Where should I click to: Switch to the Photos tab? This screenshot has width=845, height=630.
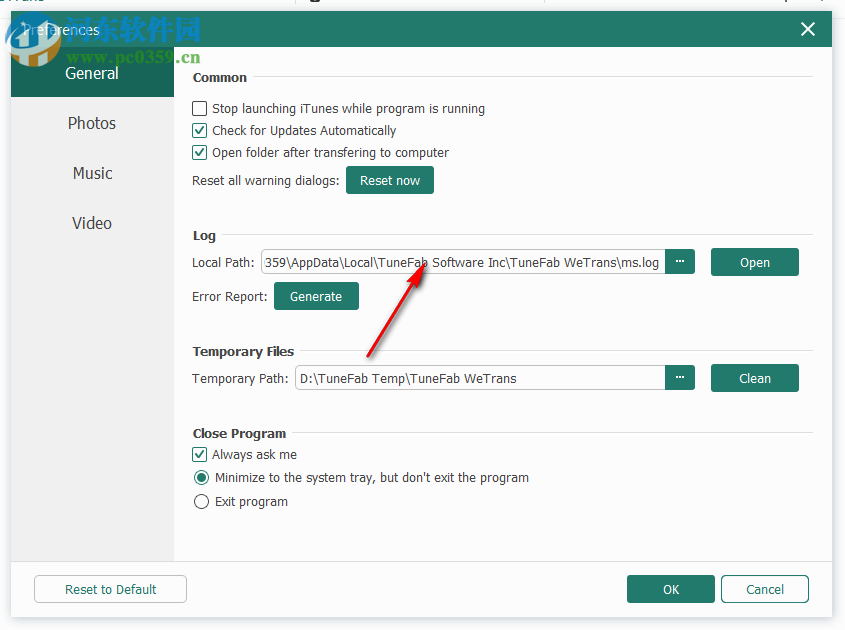pyautogui.click(x=92, y=123)
